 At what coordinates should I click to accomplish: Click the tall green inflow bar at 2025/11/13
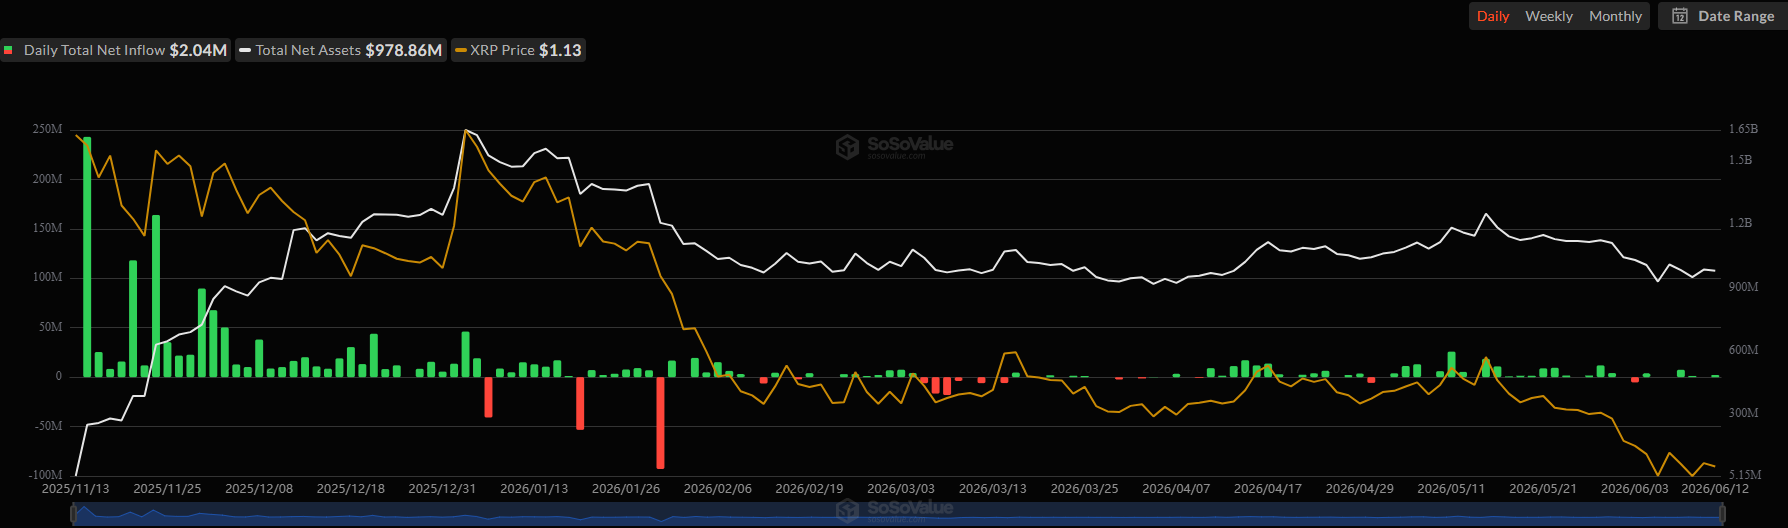pyautogui.click(x=87, y=257)
